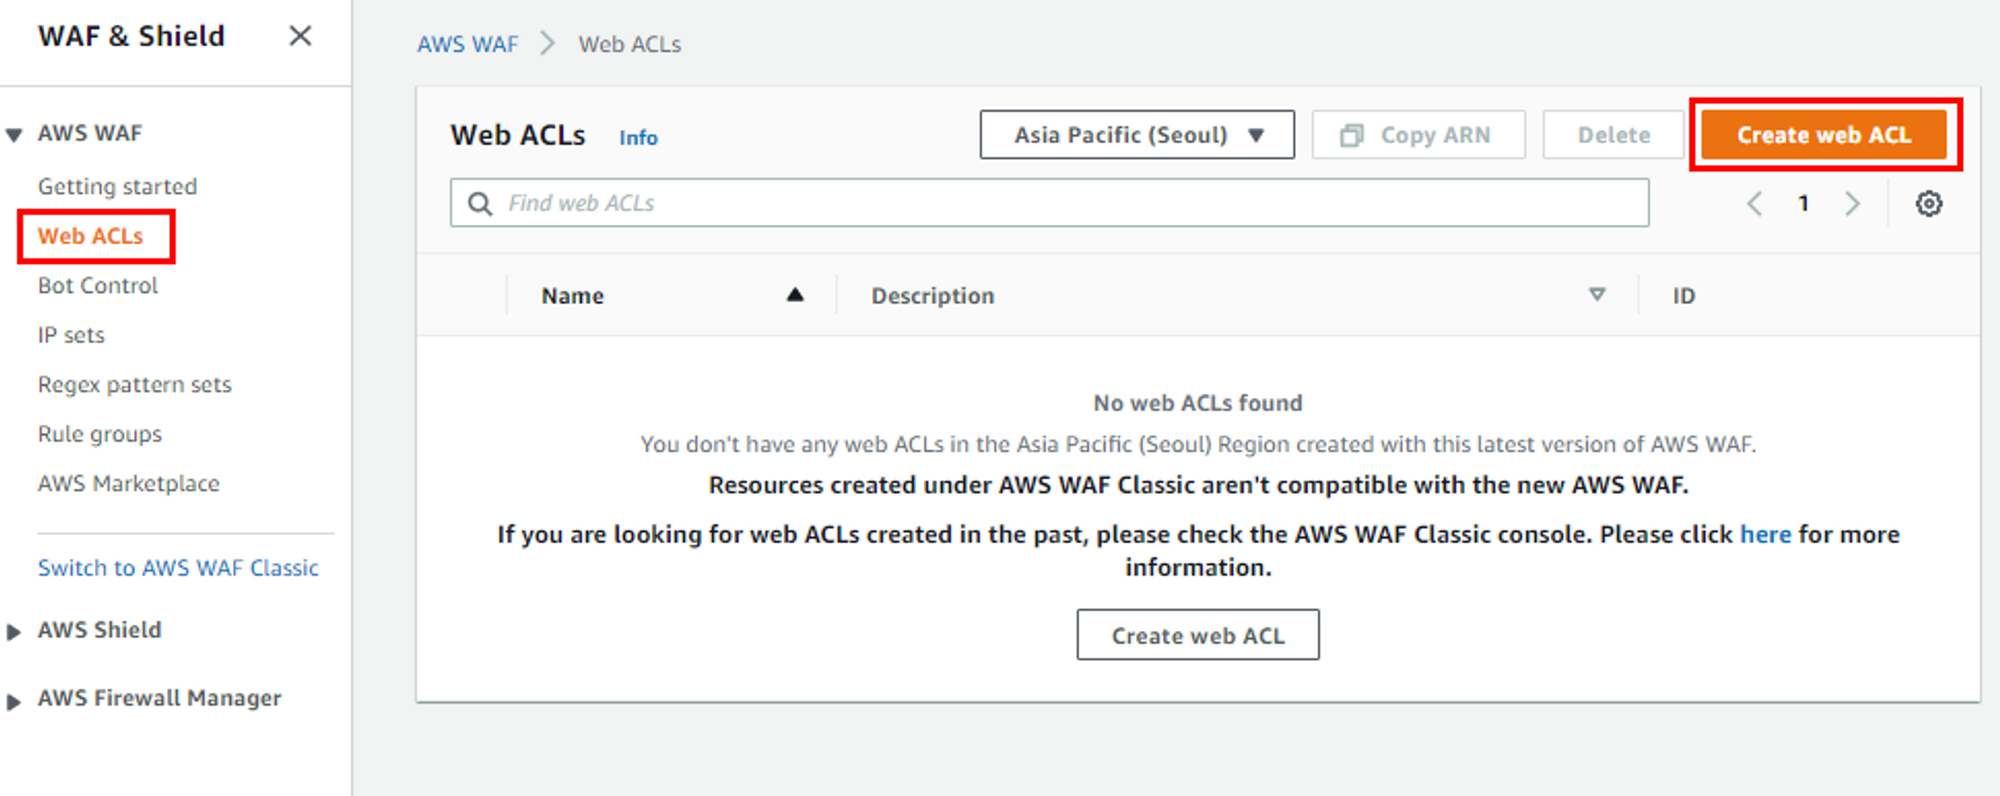The width and height of the screenshot is (2000, 796).
Task: Open the Info link beside Web ACLs
Action: point(638,138)
